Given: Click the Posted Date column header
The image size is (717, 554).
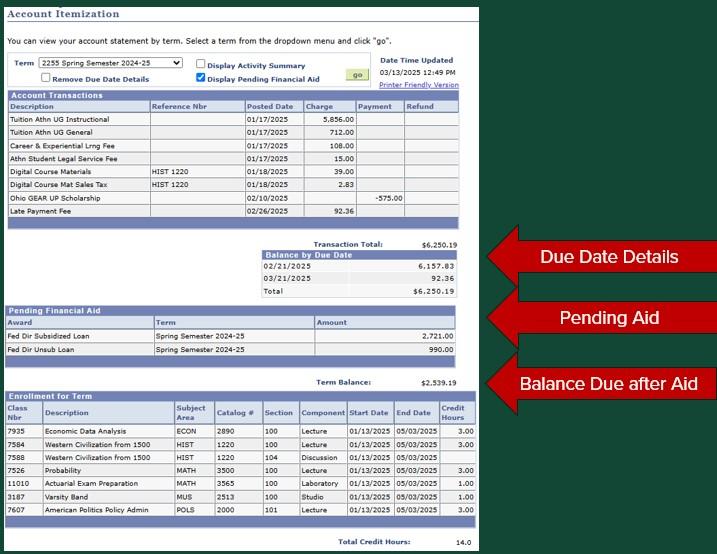Looking at the screenshot, I should (x=270, y=106).
